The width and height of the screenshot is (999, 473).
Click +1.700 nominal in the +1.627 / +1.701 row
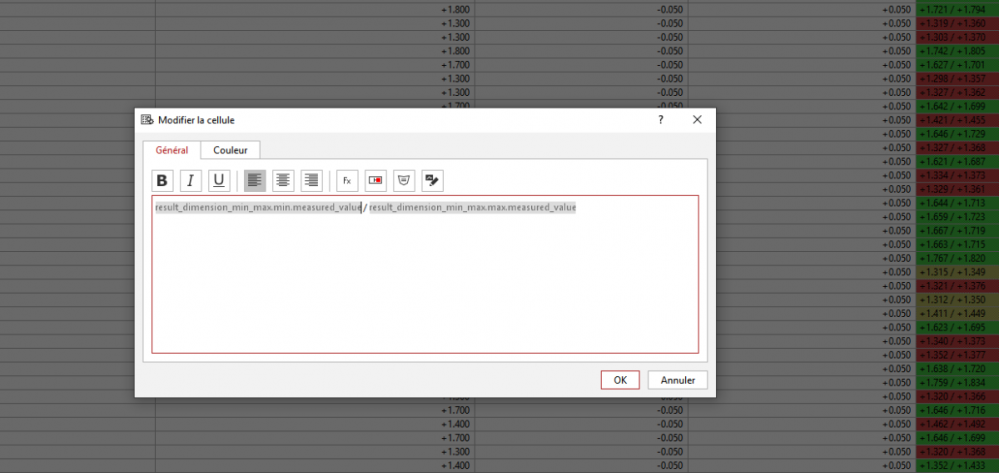pos(456,65)
